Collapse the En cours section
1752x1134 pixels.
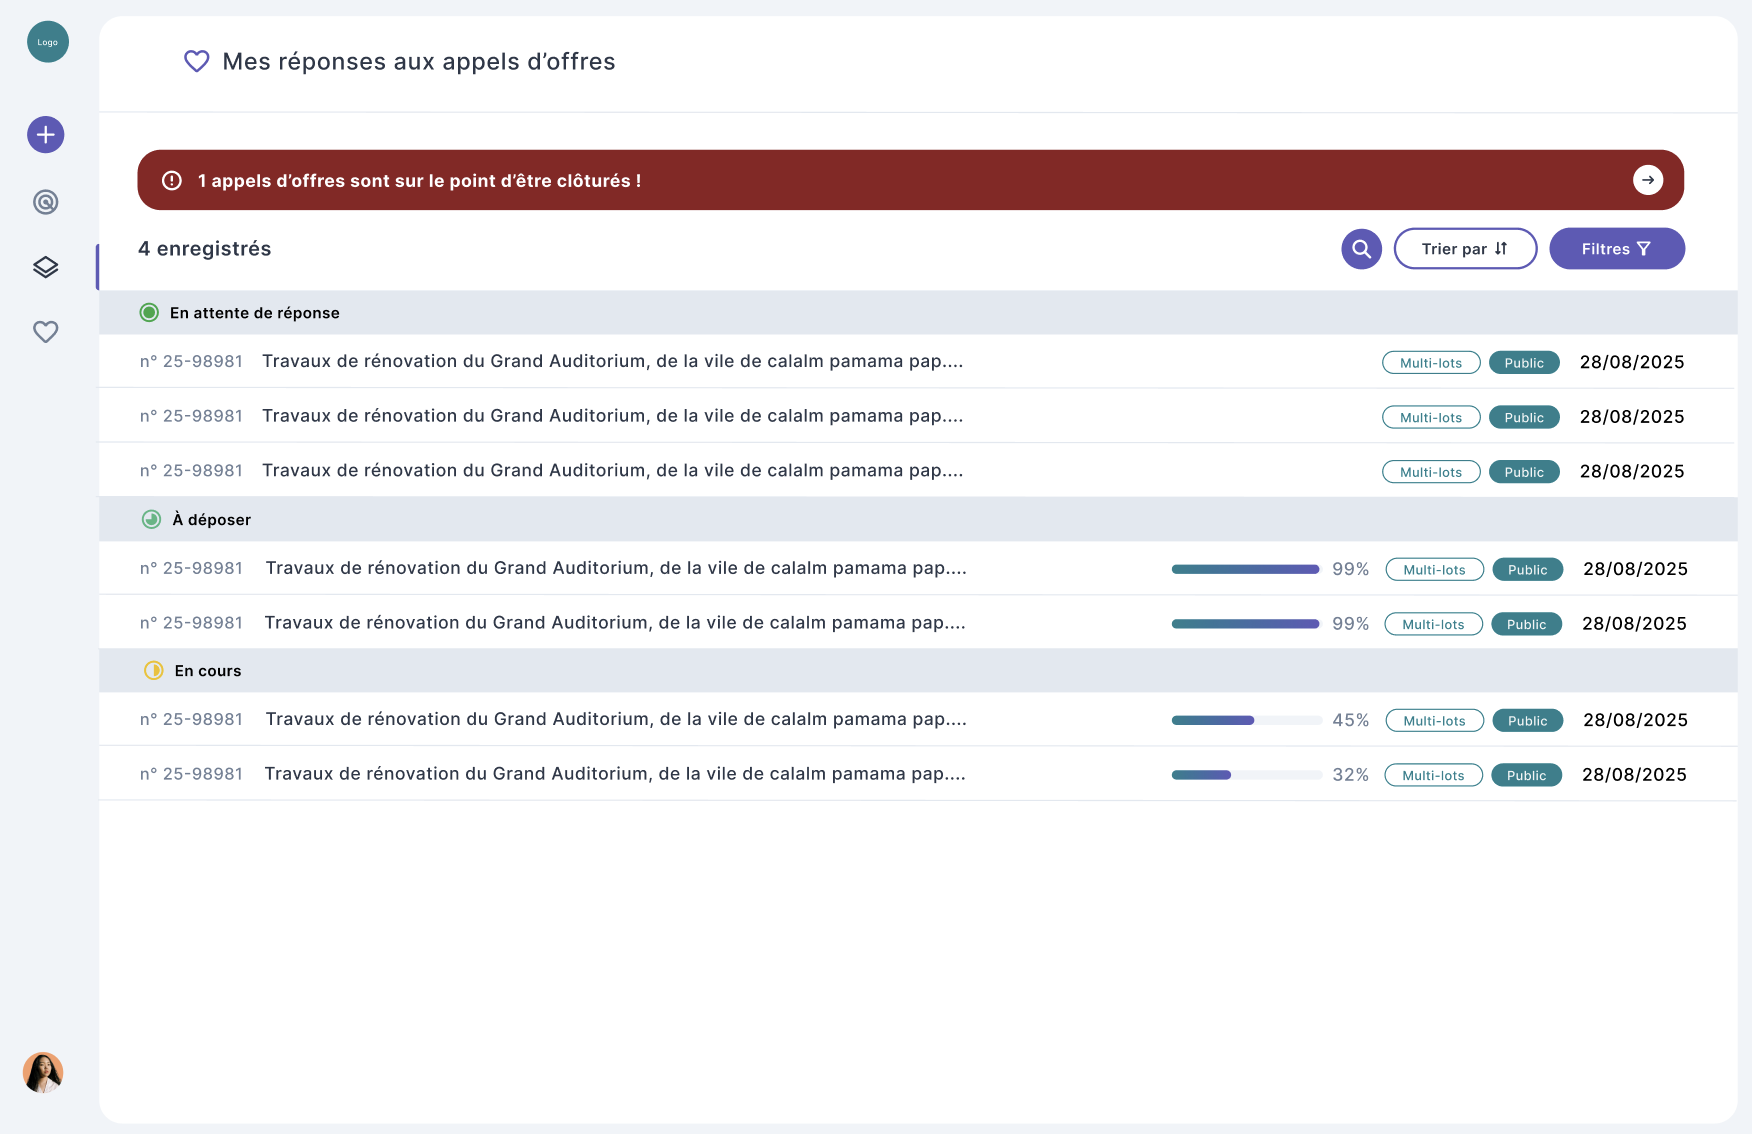(207, 671)
